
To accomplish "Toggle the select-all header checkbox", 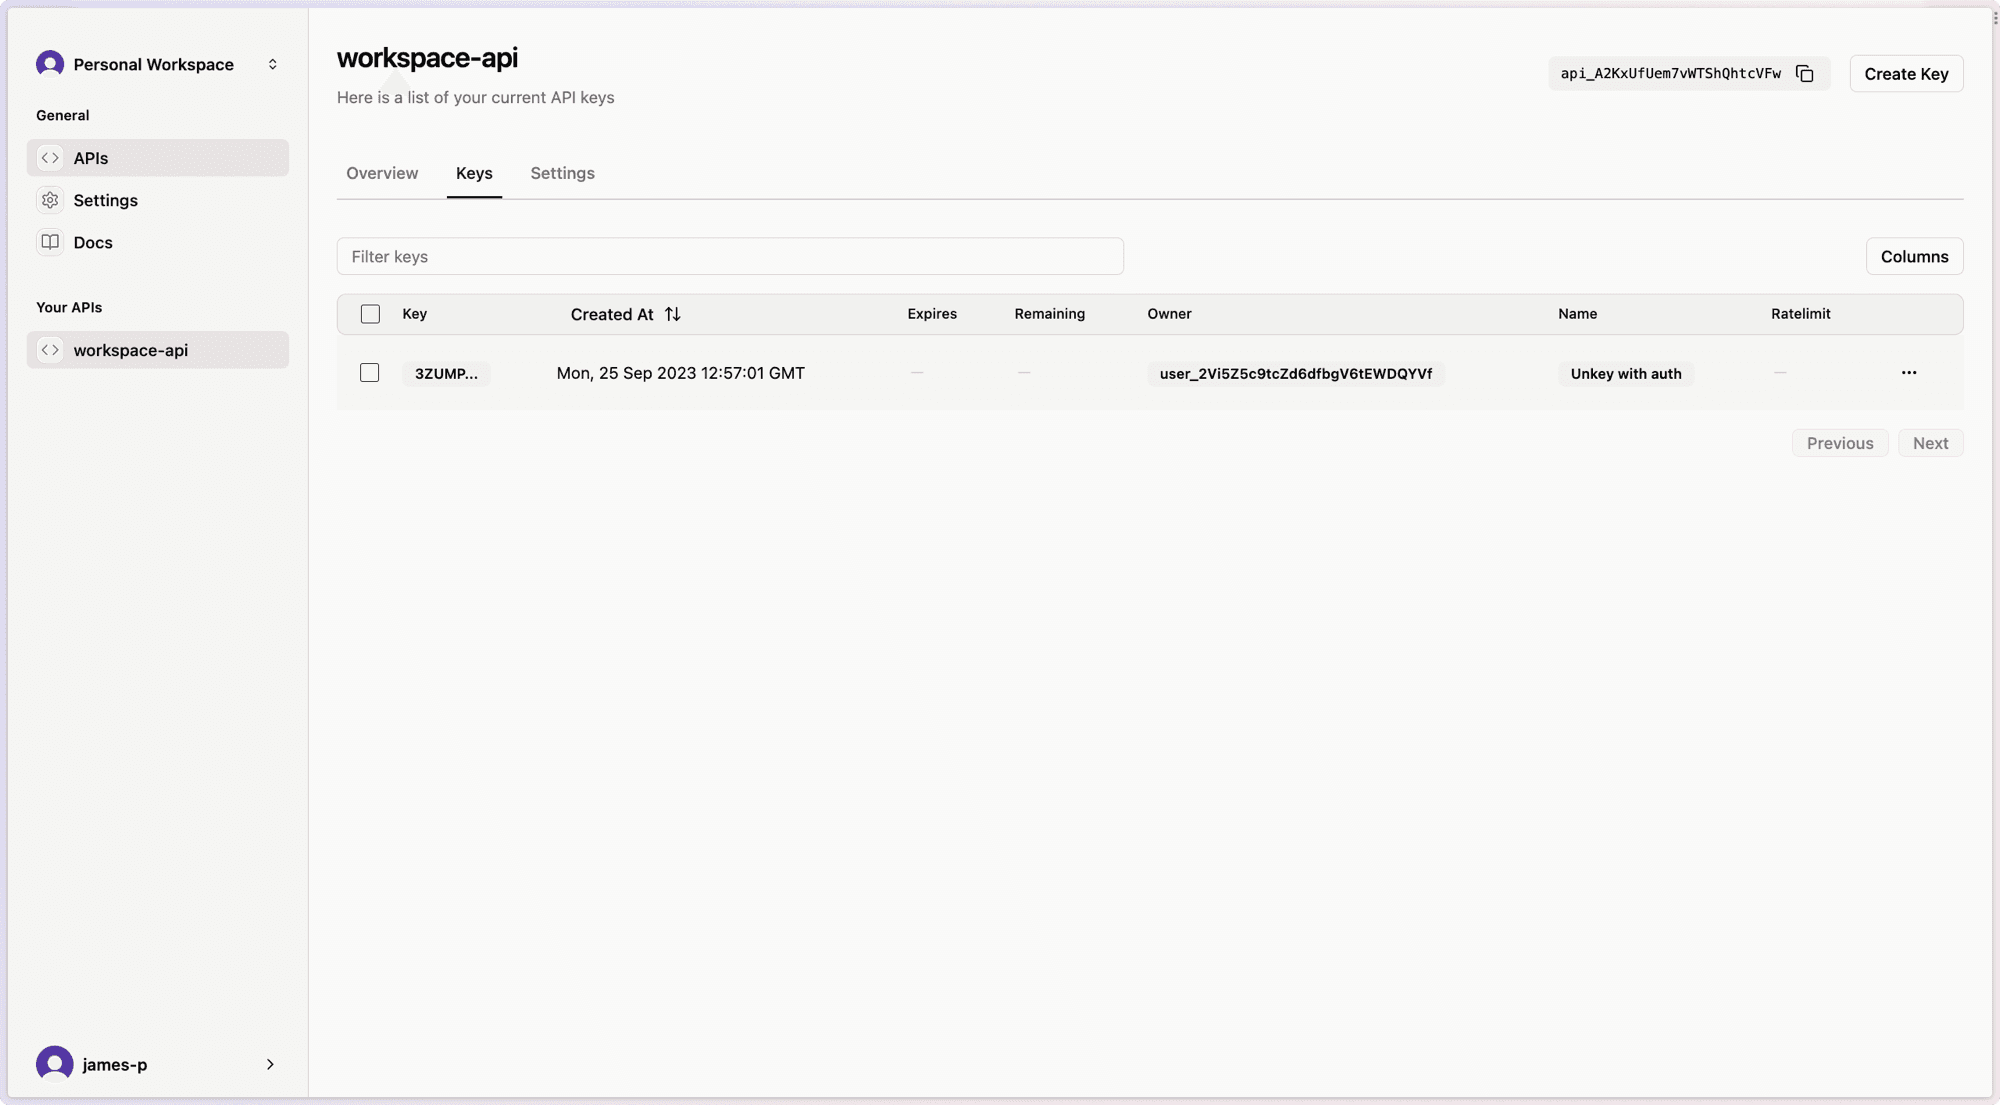I will tap(370, 314).
